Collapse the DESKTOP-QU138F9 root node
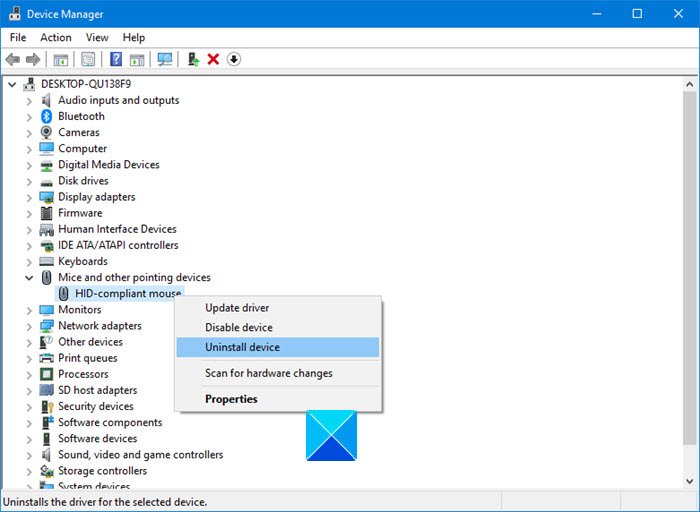The width and height of the screenshot is (700, 512). (12, 84)
